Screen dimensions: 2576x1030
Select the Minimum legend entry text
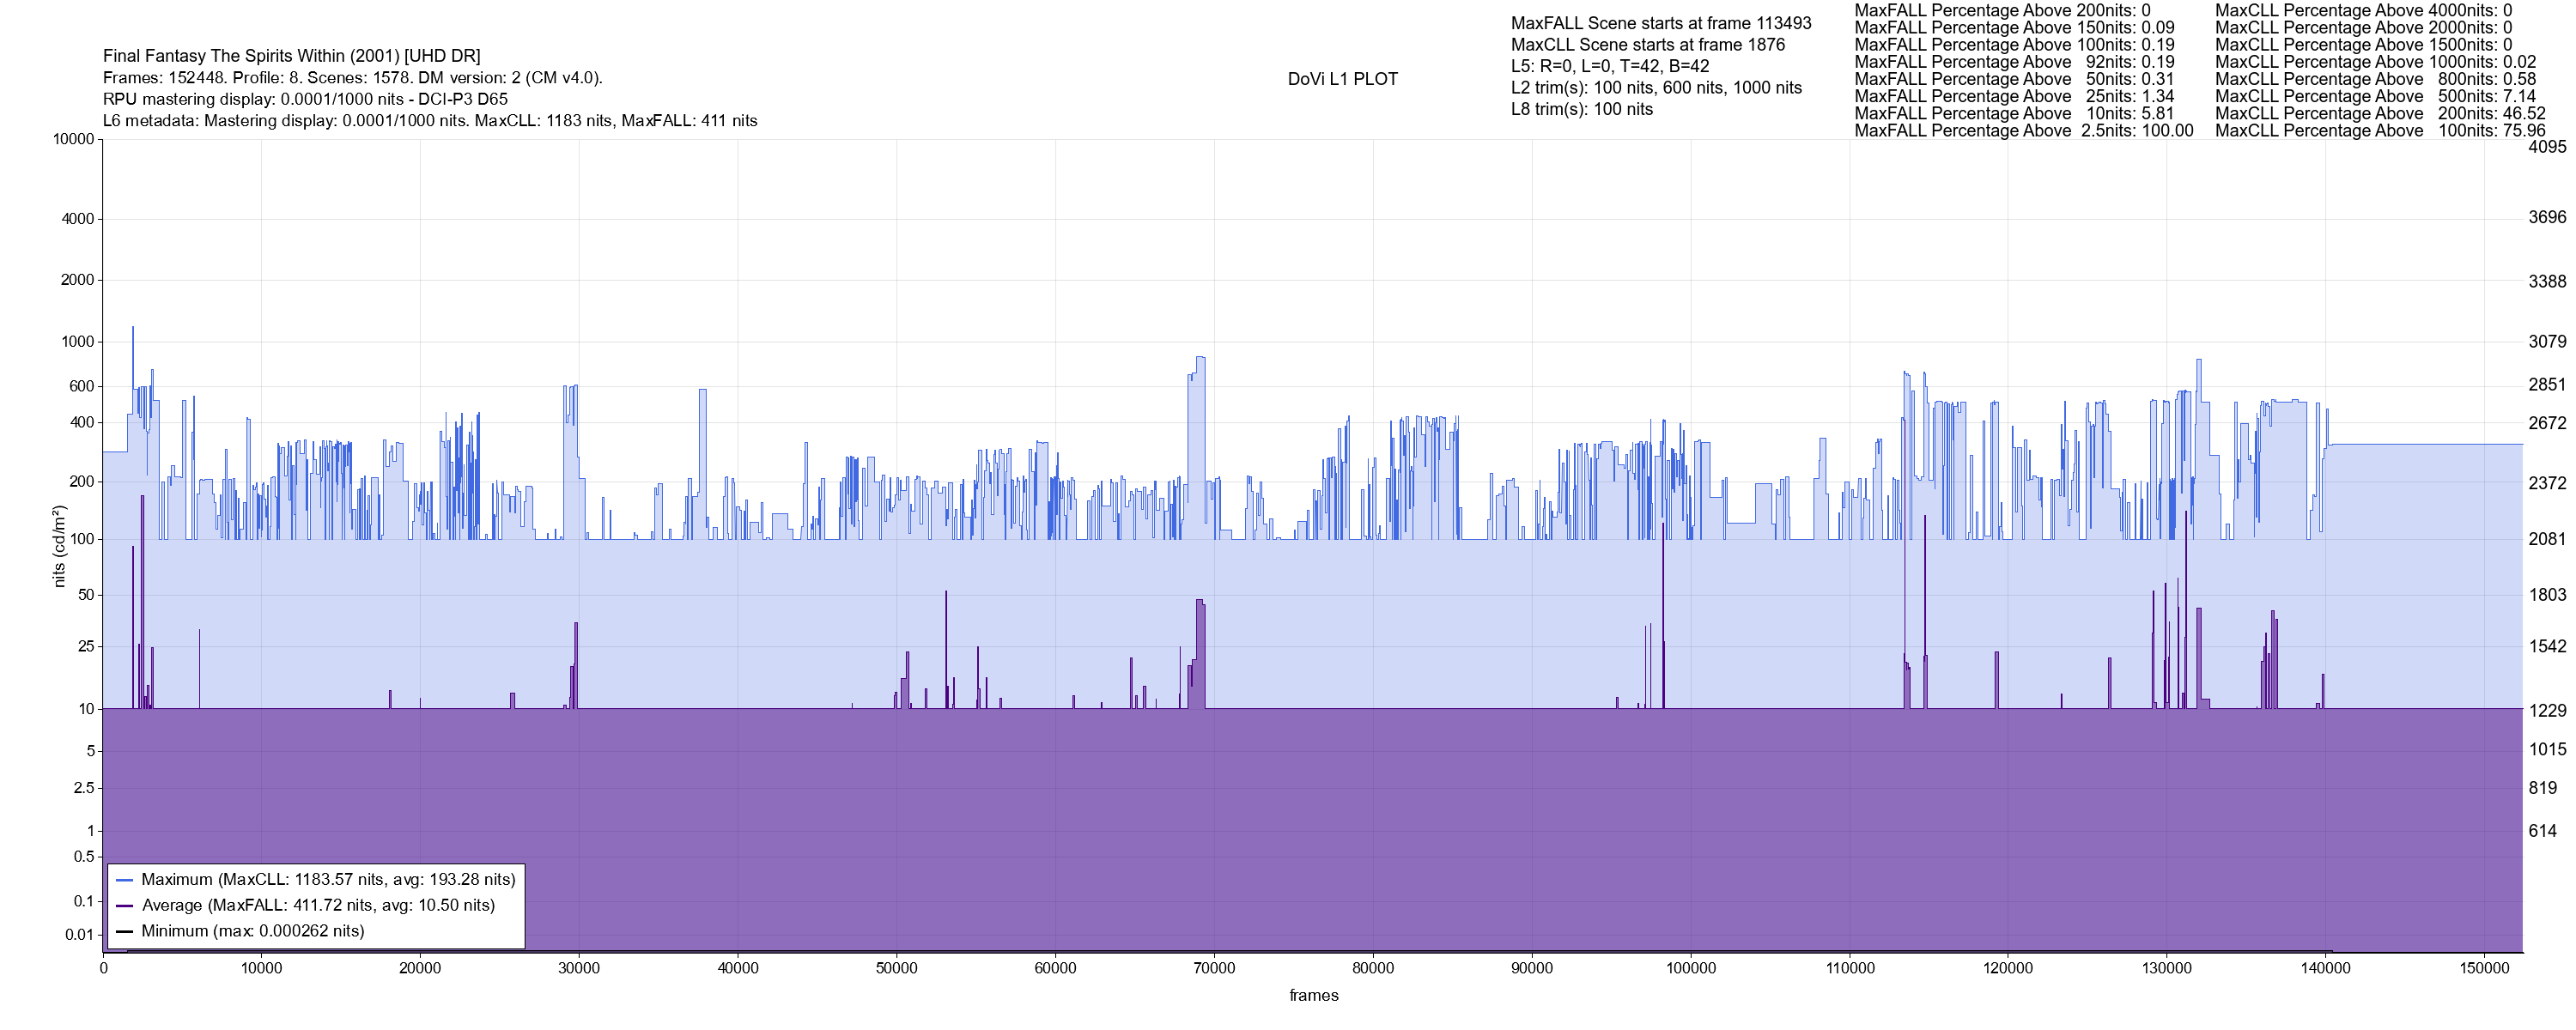252,932
